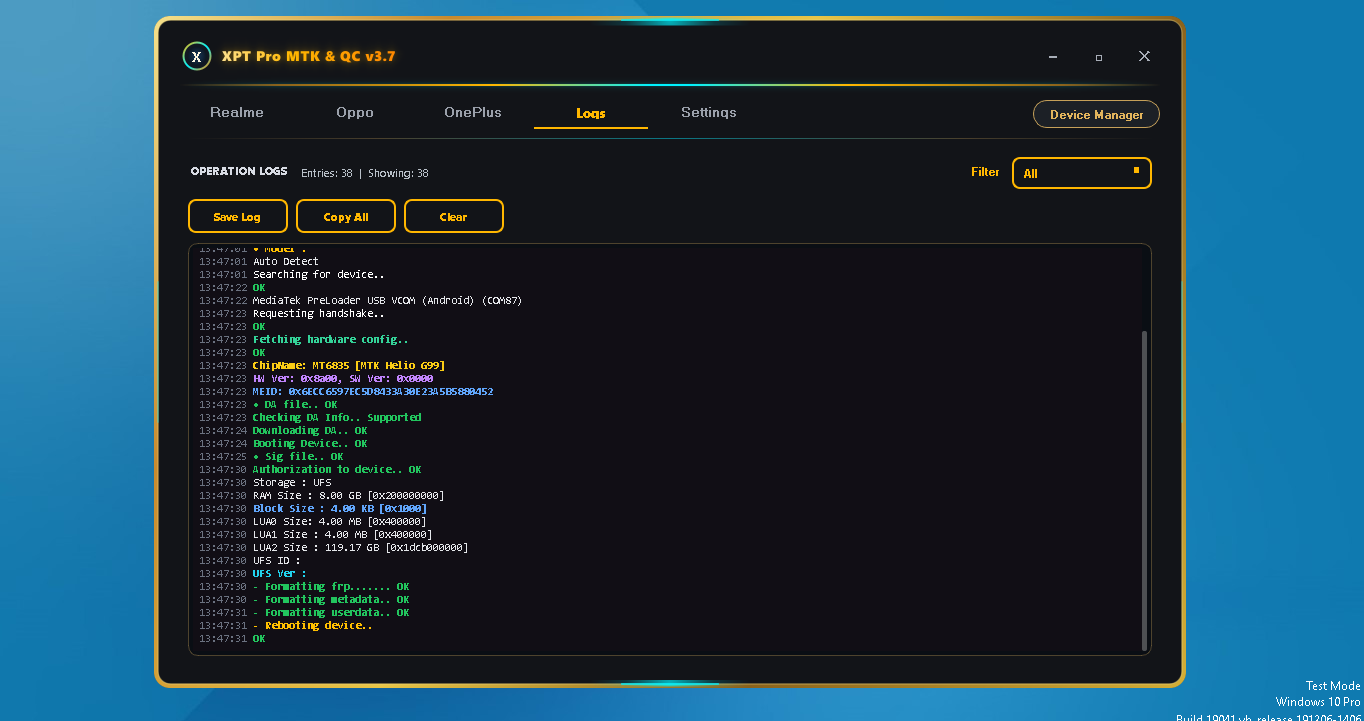The width and height of the screenshot is (1364, 721).
Task: Click the "LUA0 Size: 4.00 MB" log line
Action: [340, 522]
